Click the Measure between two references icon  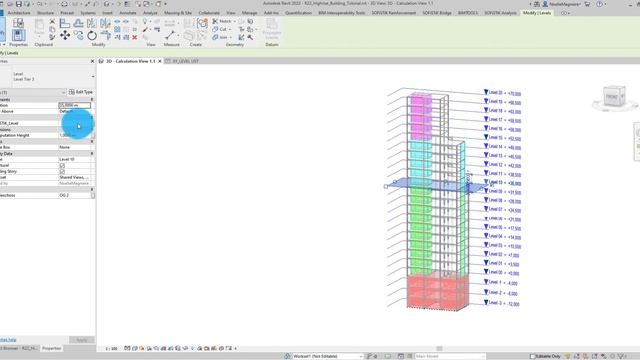[x=171, y=36]
